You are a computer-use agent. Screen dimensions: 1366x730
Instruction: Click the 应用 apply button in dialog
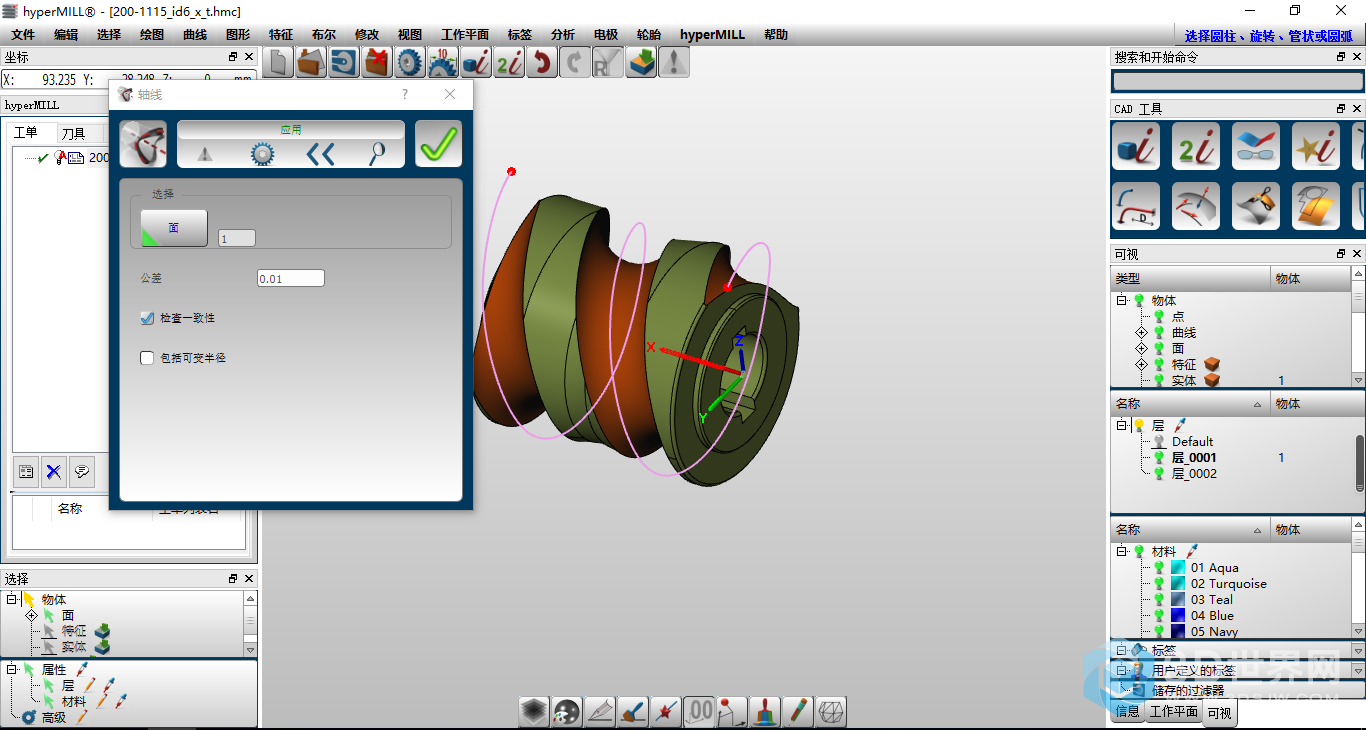point(291,130)
